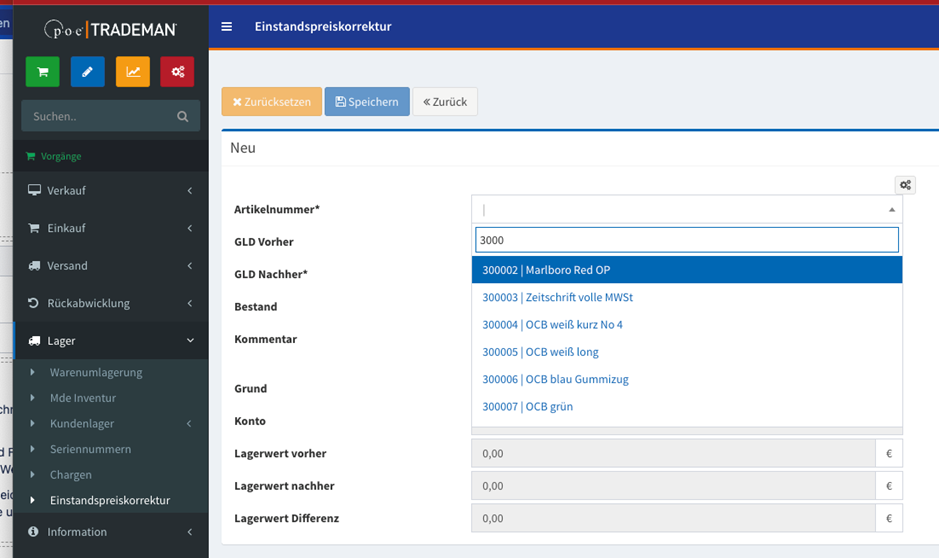
Task: Click the Lagerwert vorher value field
Action: (x=673, y=453)
